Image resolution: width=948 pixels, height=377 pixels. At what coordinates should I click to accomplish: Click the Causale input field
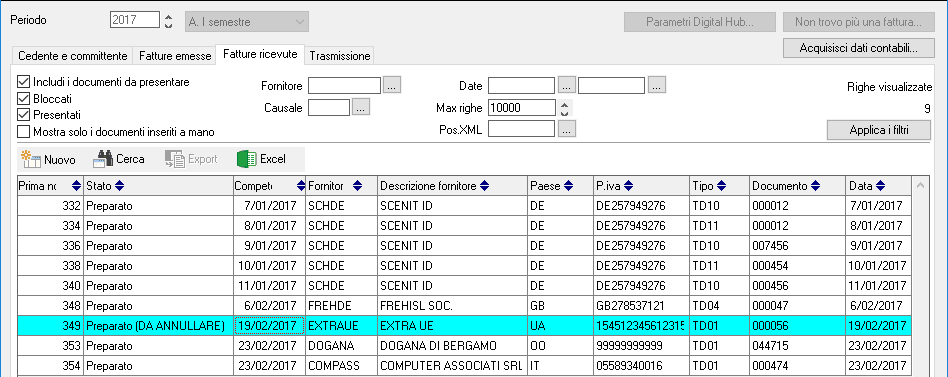tap(329, 108)
